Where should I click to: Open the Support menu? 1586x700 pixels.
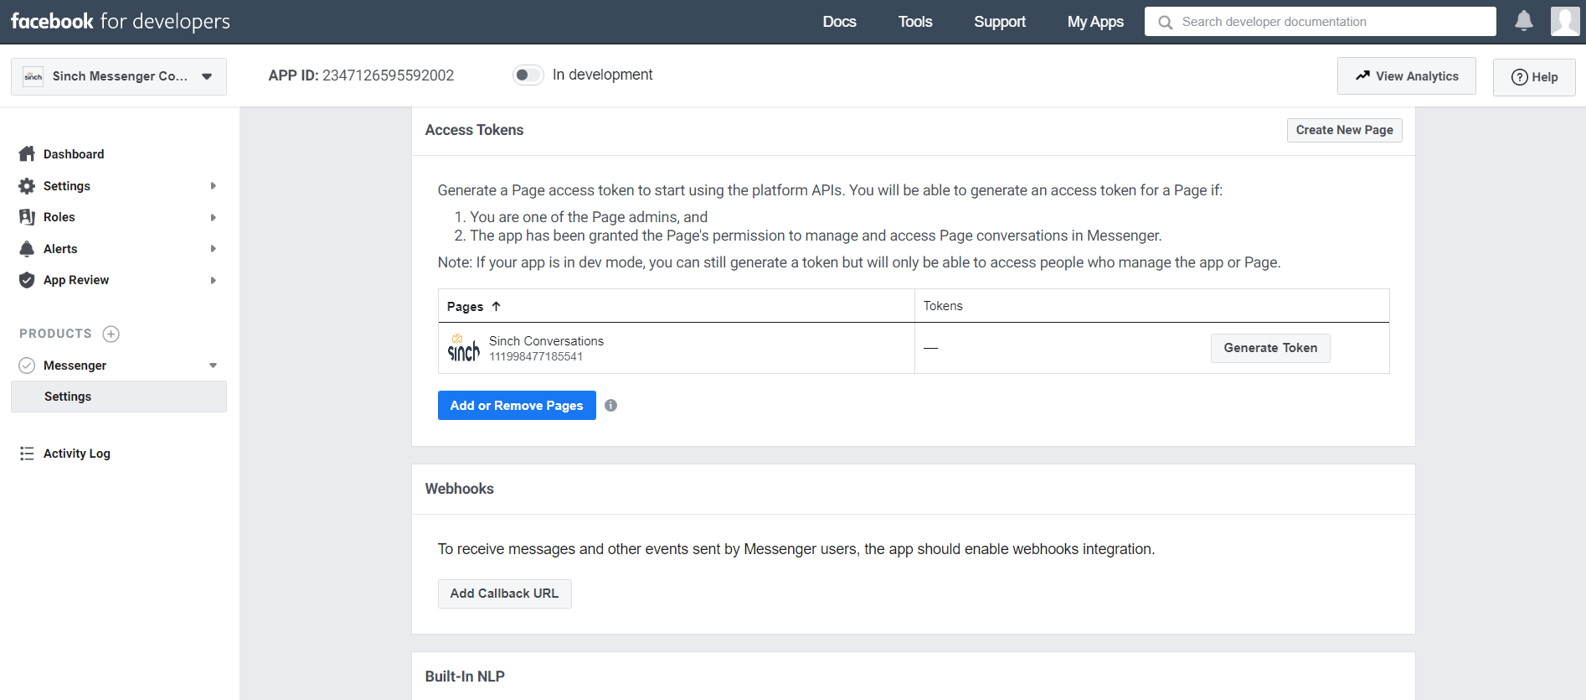coord(1000,22)
